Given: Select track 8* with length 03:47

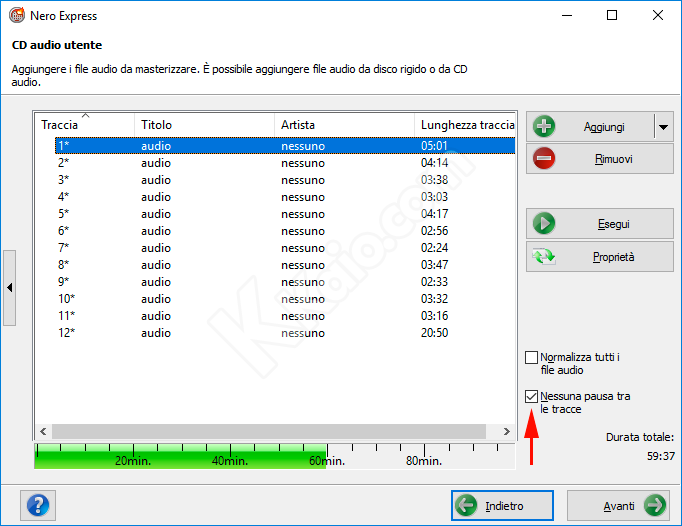Looking at the screenshot, I should (285, 265).
